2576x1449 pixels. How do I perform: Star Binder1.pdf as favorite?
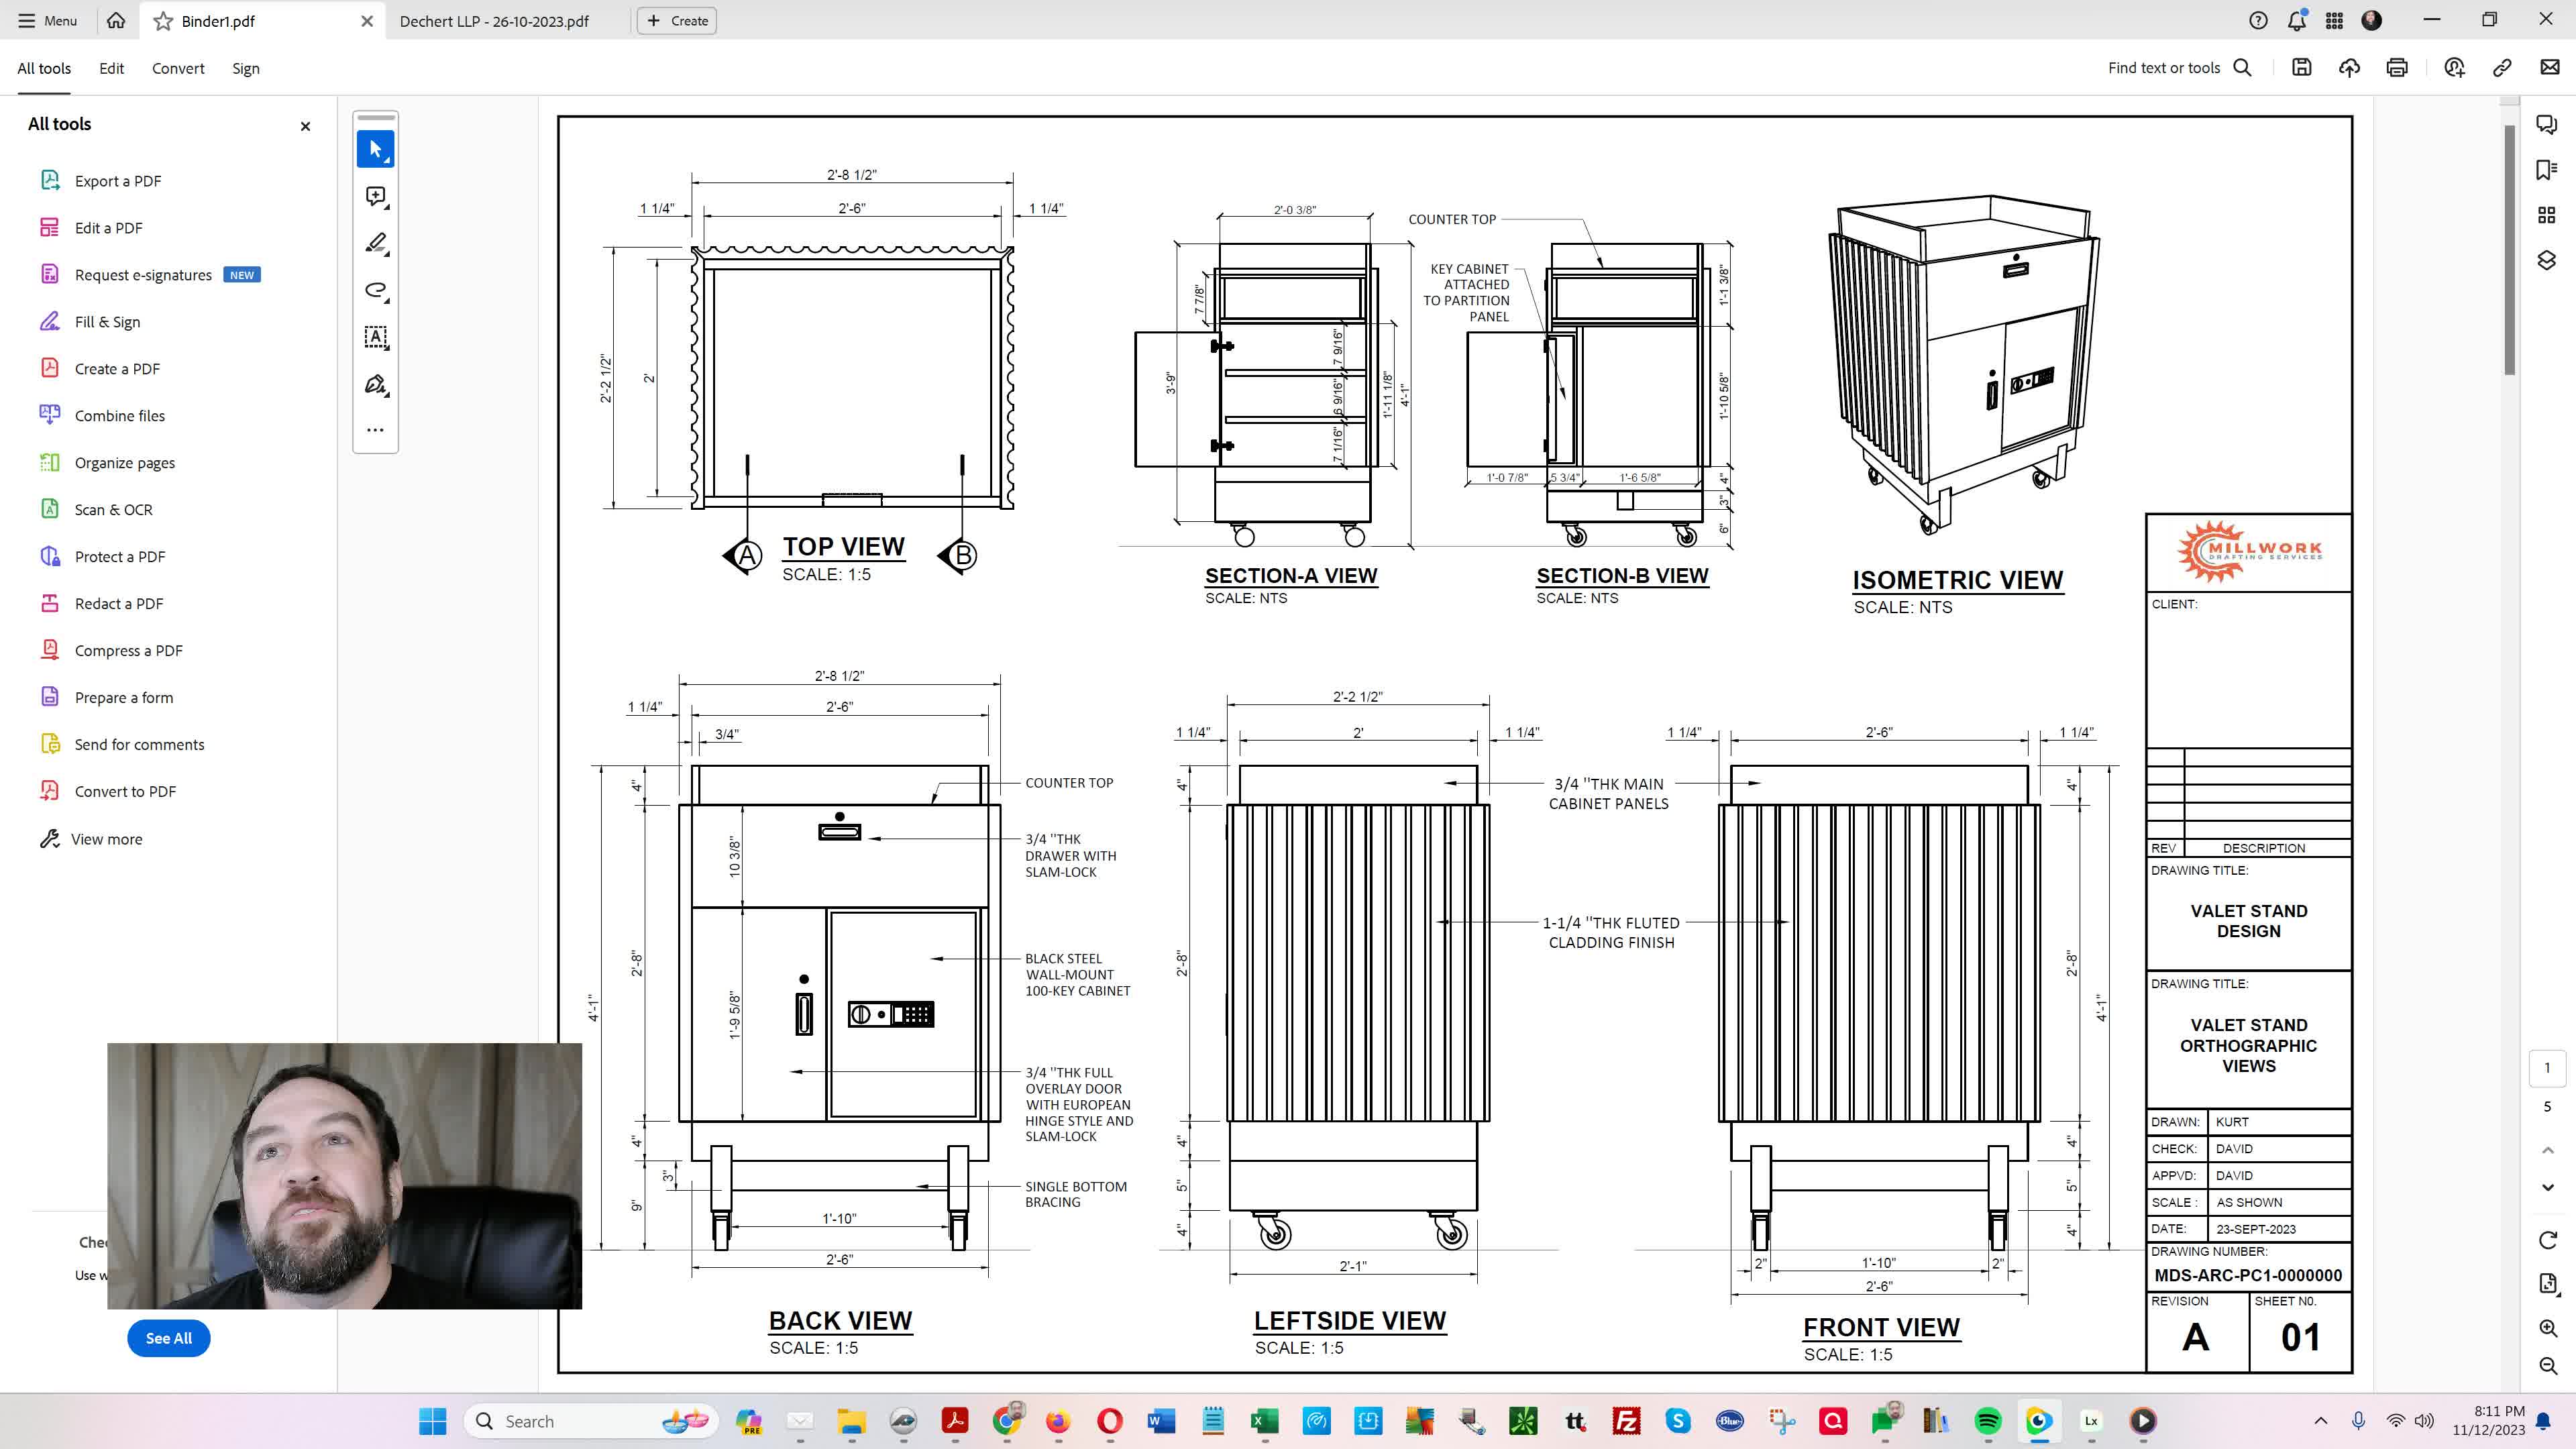click(x=163, y=21)
